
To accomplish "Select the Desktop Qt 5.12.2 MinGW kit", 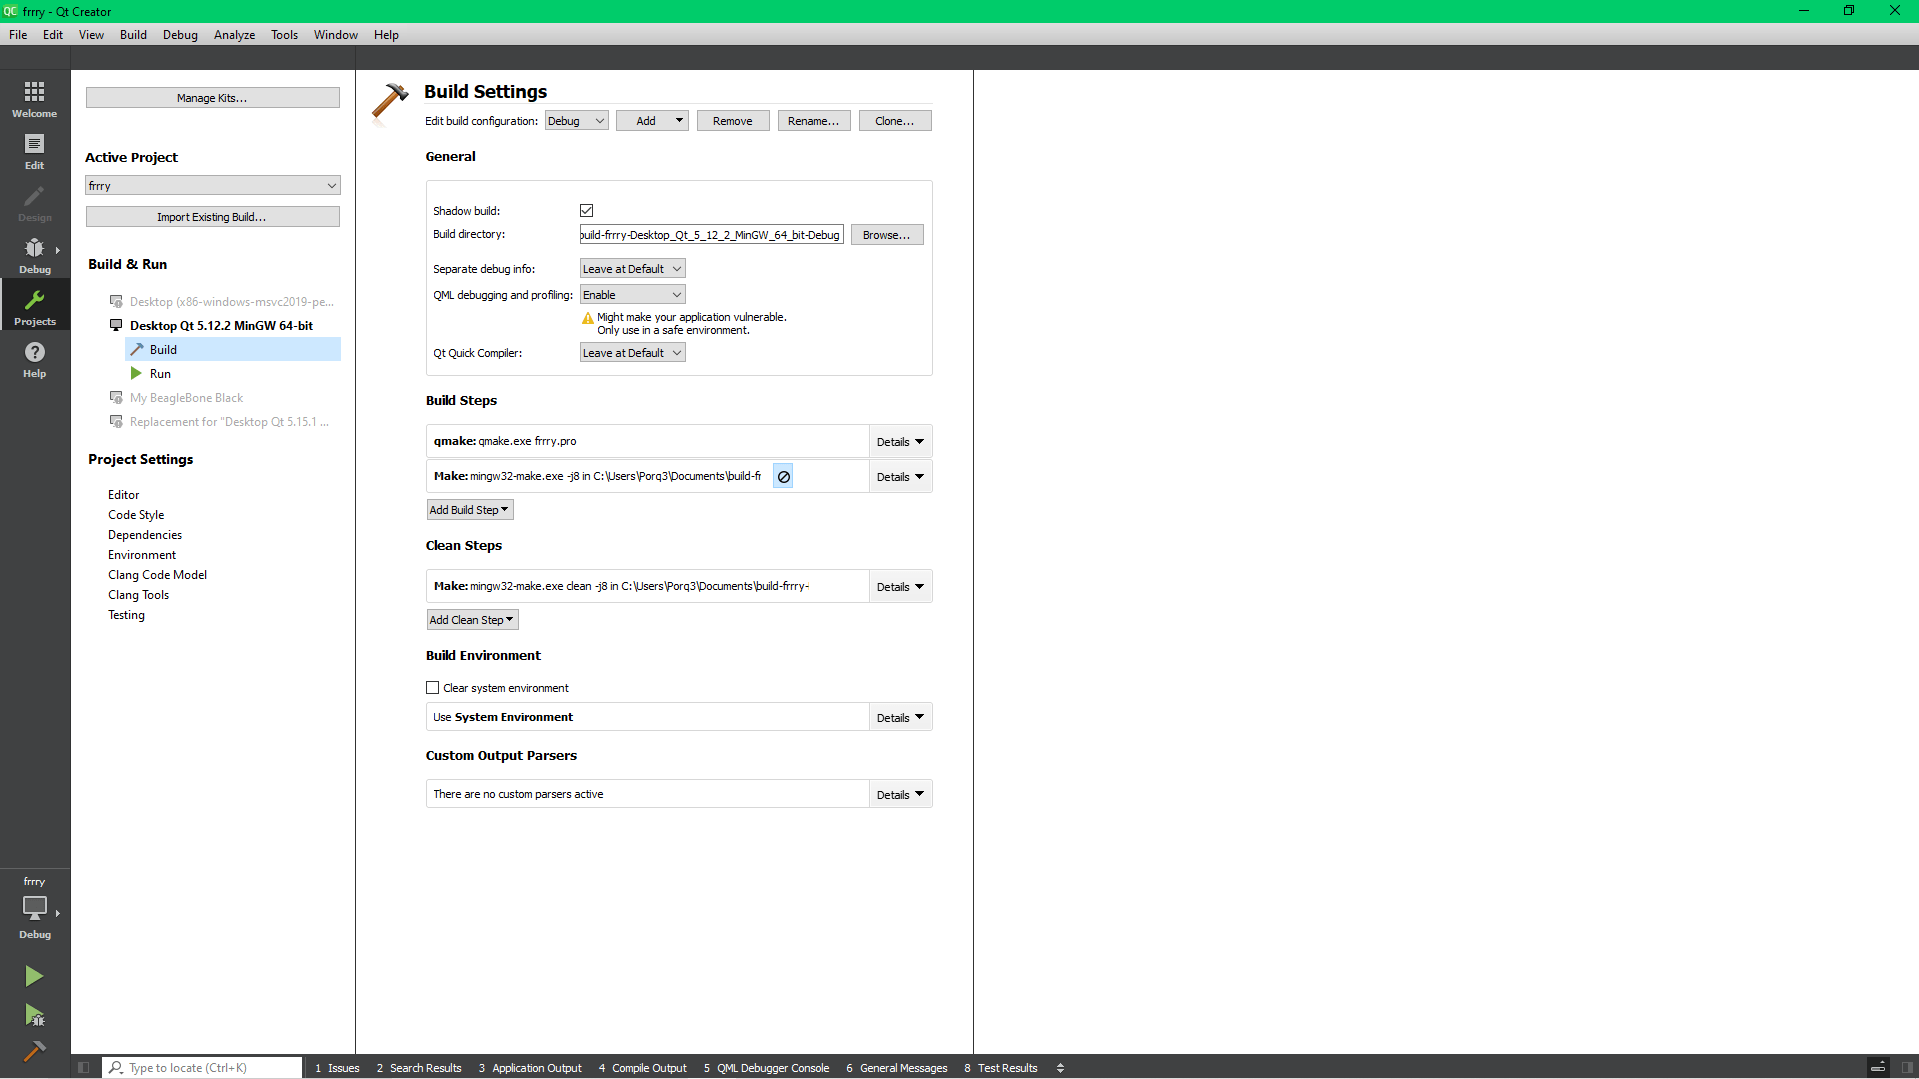I will pos(221,325).
